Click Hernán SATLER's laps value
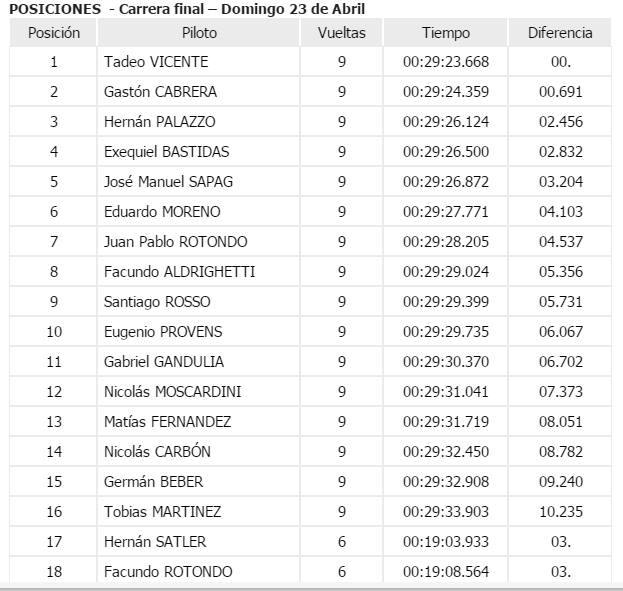 tap(341, 542)
